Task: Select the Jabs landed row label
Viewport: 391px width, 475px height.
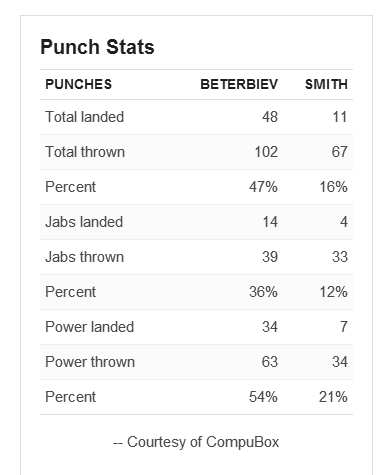Action: (84, 222)
